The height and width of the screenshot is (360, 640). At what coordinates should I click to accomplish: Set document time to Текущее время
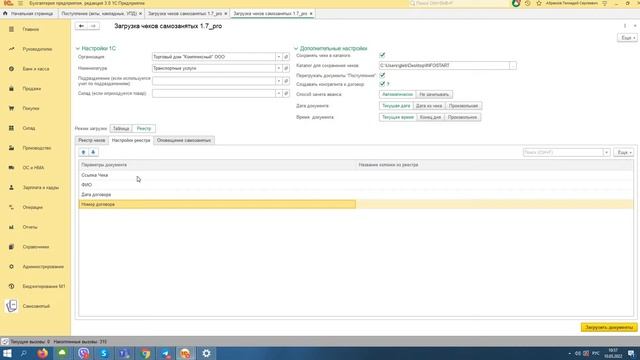398,117
